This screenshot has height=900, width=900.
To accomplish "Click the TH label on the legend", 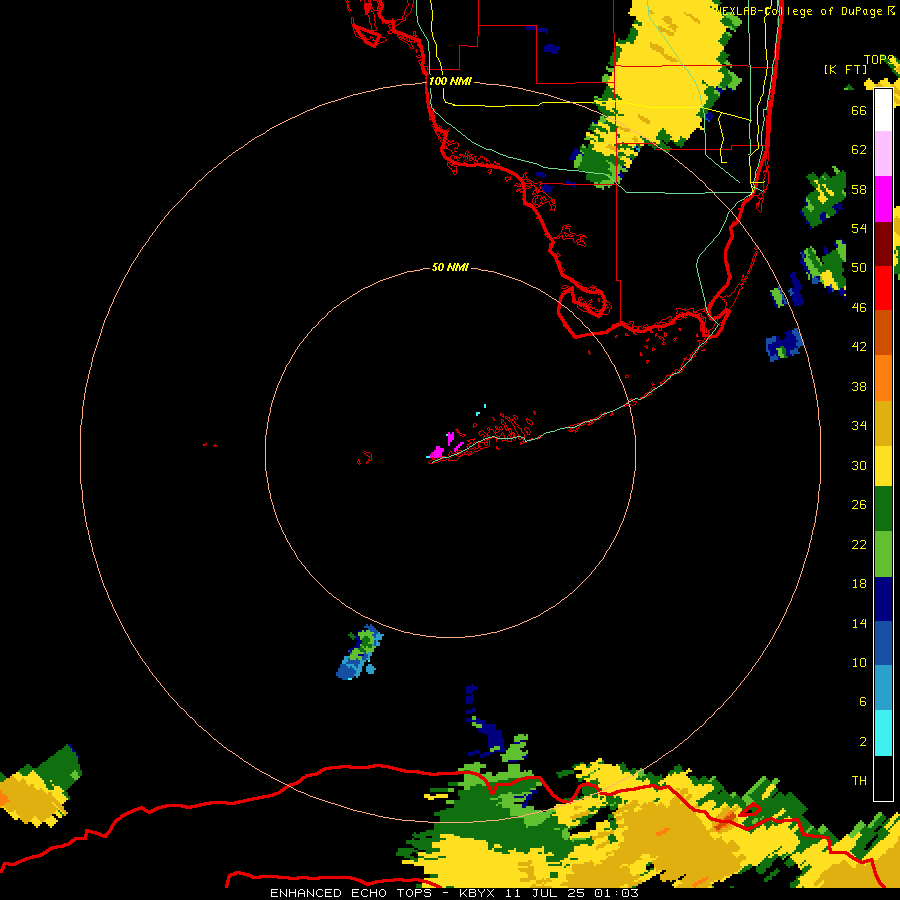I will [x=859, y=781].
